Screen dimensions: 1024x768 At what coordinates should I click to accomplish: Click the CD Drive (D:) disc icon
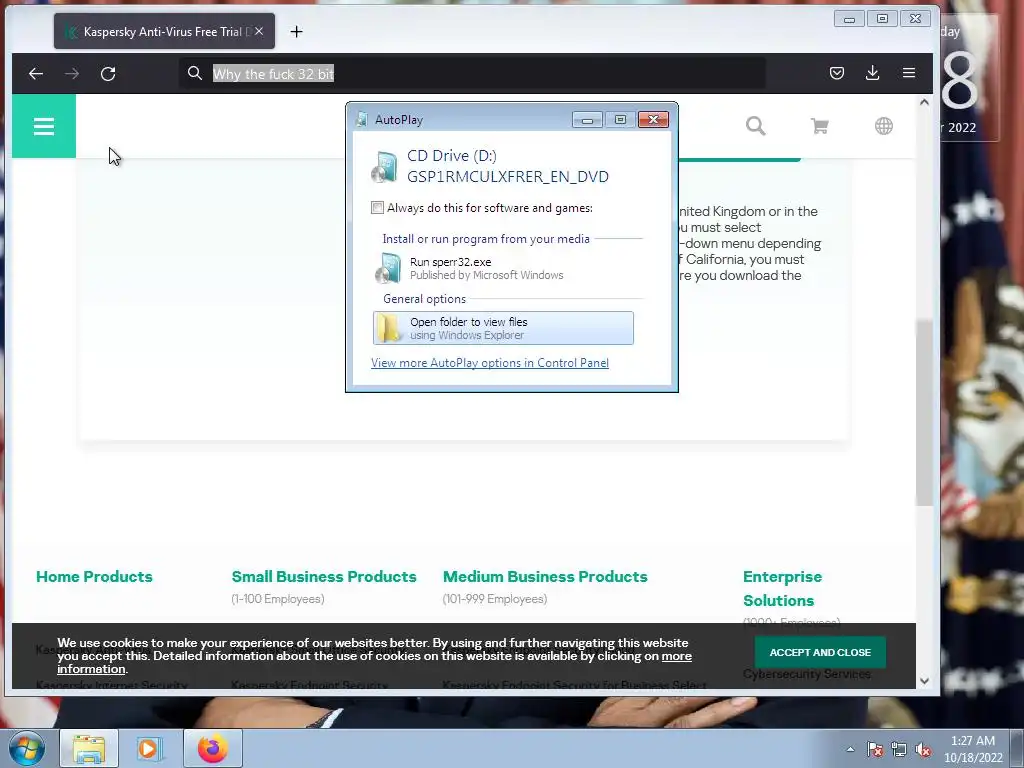tap(384, 167)
